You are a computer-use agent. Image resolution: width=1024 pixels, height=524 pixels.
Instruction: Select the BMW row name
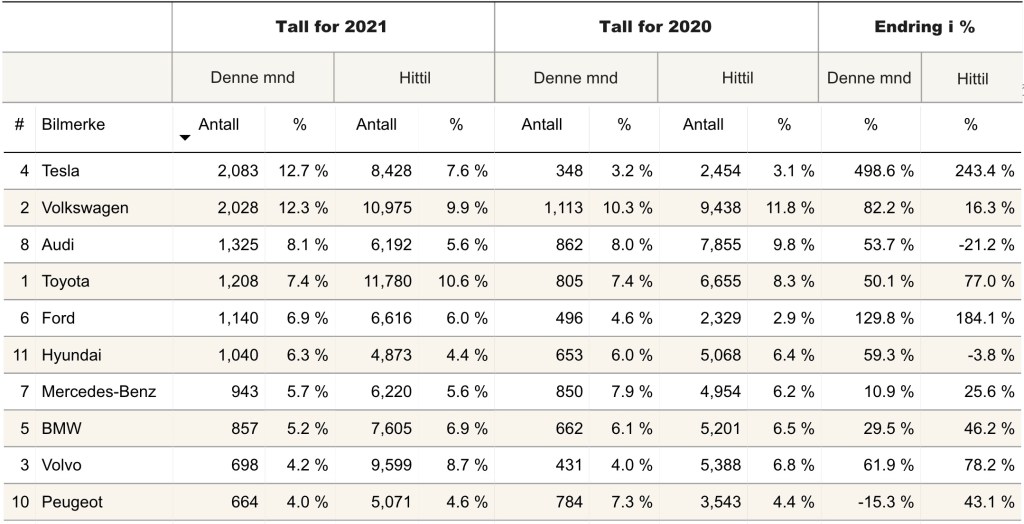click(x=59, y=429)
